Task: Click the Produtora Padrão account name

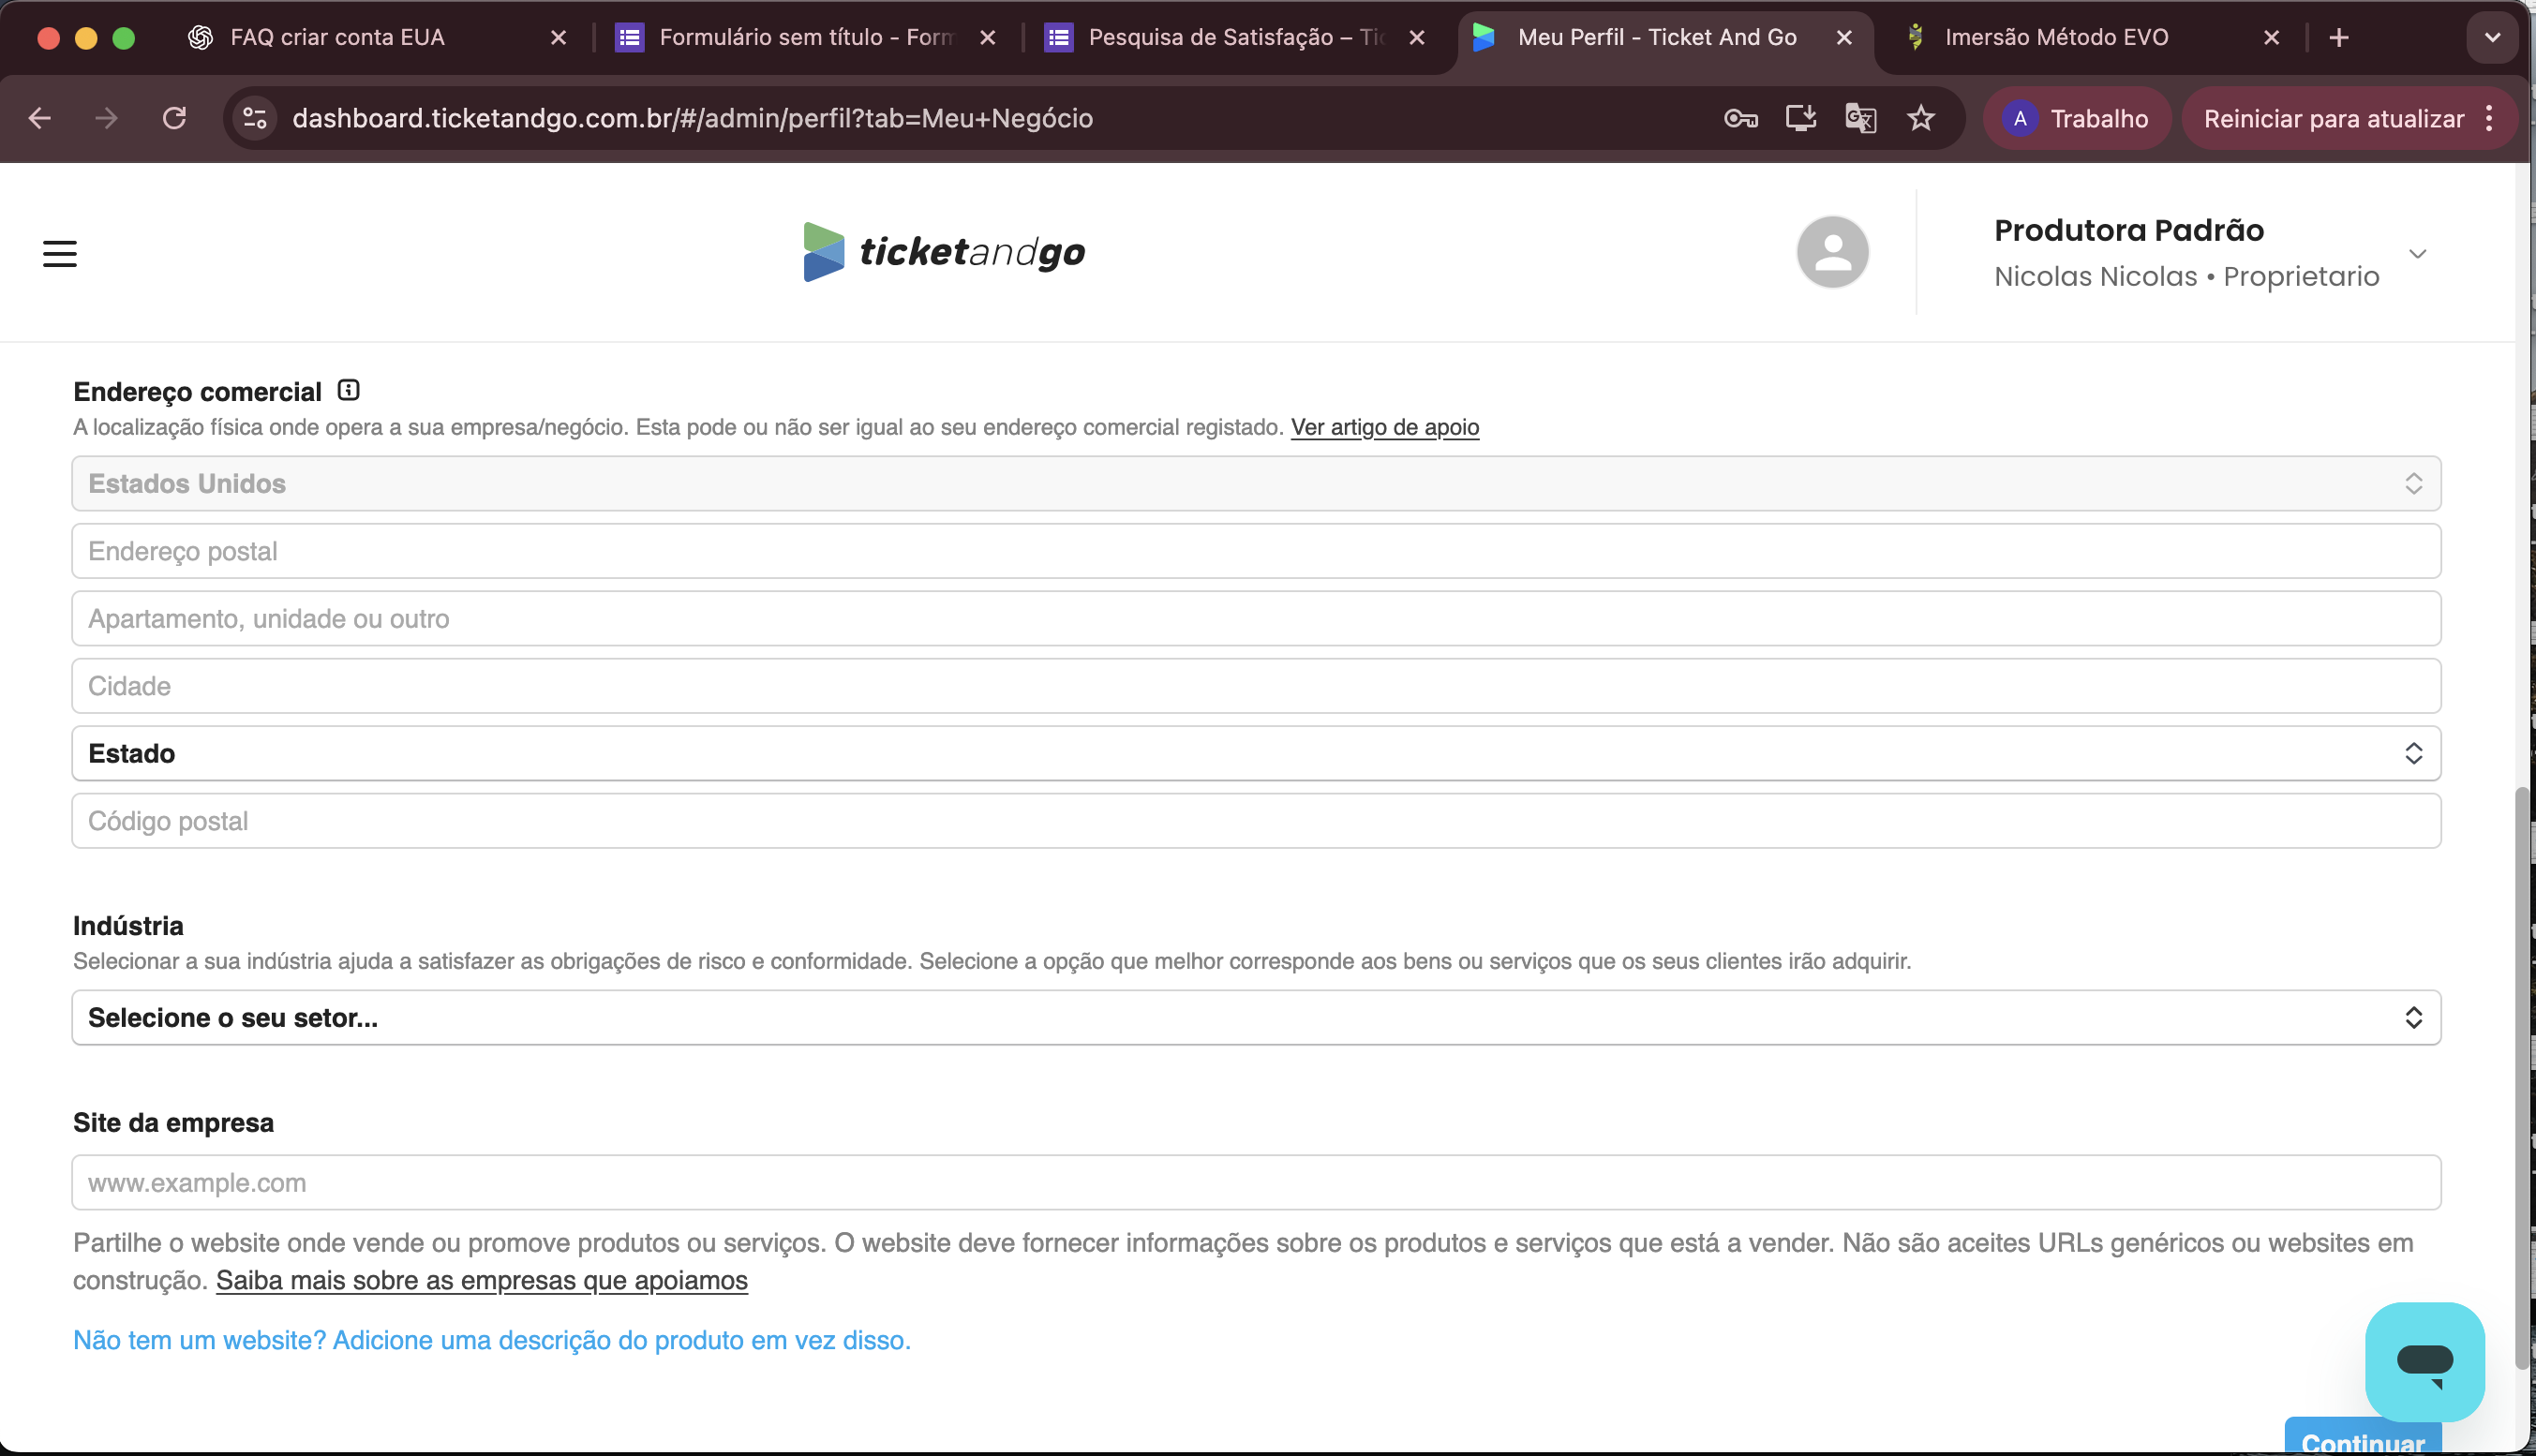Action: [x=2129, y=230]
